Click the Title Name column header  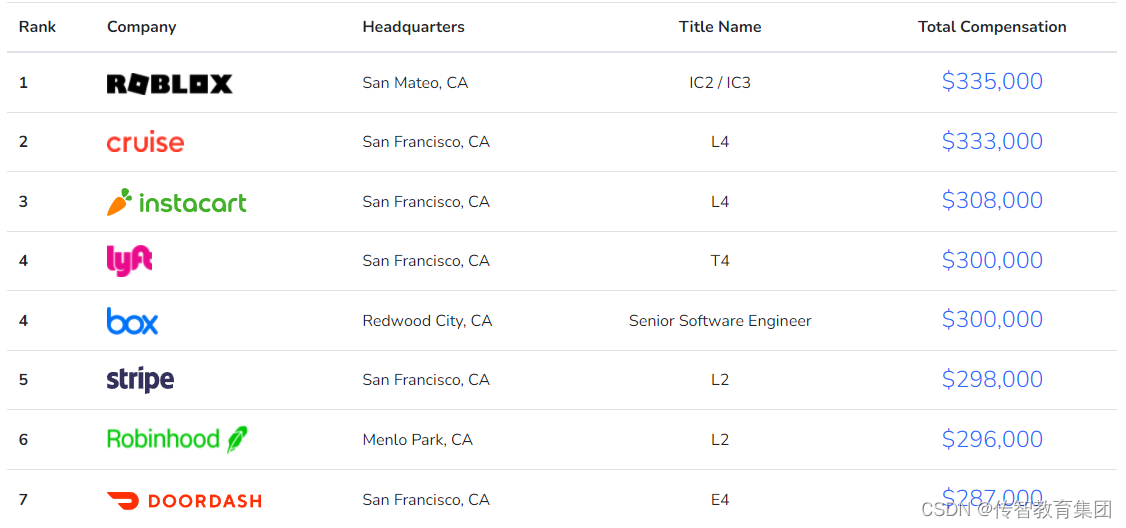pos(720,27)
